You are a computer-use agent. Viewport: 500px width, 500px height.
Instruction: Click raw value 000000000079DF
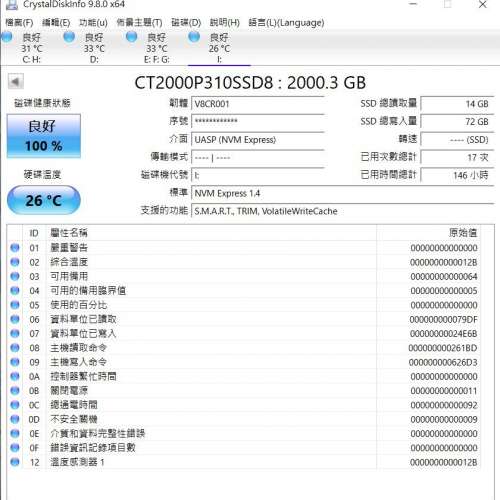tap(443, 319)
